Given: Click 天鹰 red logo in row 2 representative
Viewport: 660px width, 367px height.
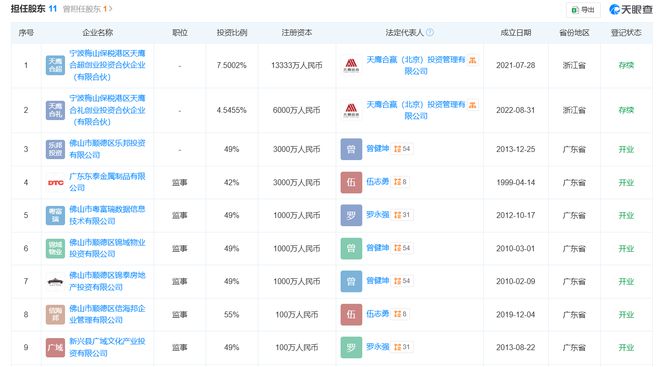Looking at the screenshot, I should tap(351, 110).
